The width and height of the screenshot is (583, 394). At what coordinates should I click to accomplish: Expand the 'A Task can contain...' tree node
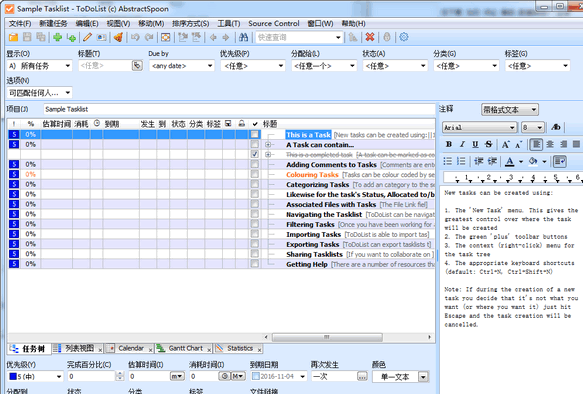click(268, 145)
